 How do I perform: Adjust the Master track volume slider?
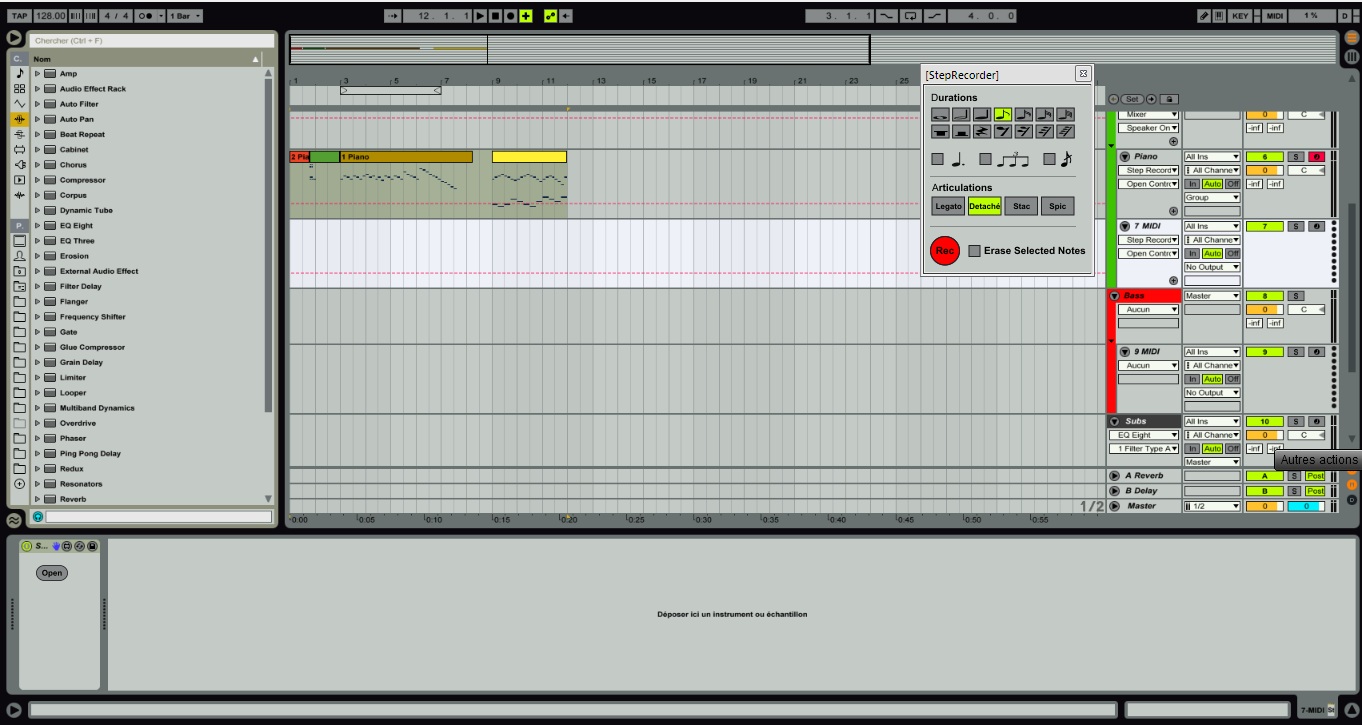[x=1263, y=506]
